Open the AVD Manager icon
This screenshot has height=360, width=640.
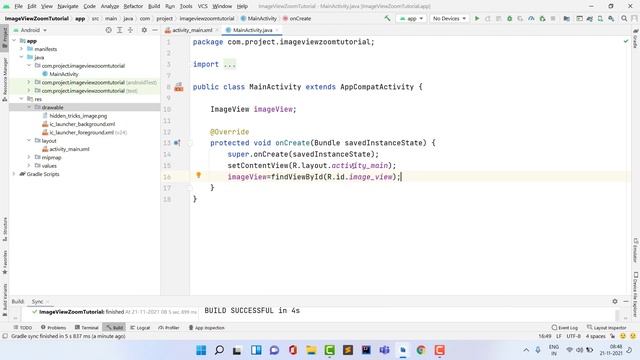(x=600, y=18)
